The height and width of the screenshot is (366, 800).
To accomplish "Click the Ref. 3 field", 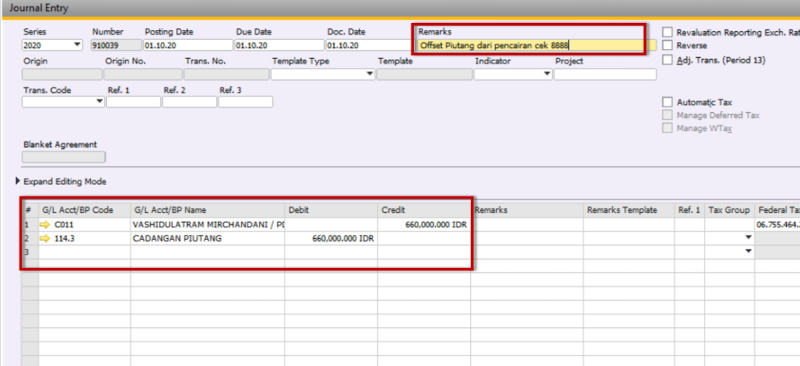I will pos(245,102).
